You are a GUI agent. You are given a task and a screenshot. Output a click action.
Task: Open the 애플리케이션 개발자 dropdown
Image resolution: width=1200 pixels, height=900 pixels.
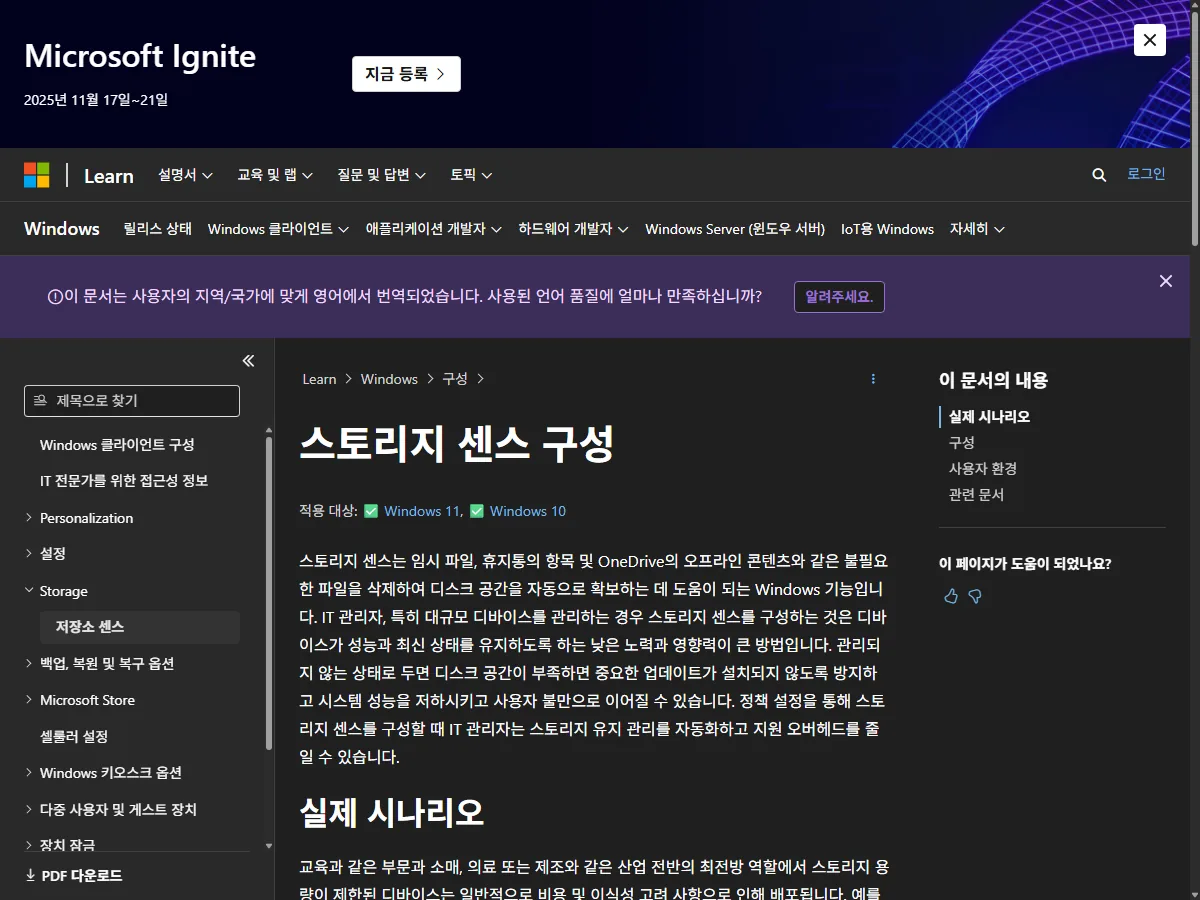pyautogui.click(x=434, y=229)
